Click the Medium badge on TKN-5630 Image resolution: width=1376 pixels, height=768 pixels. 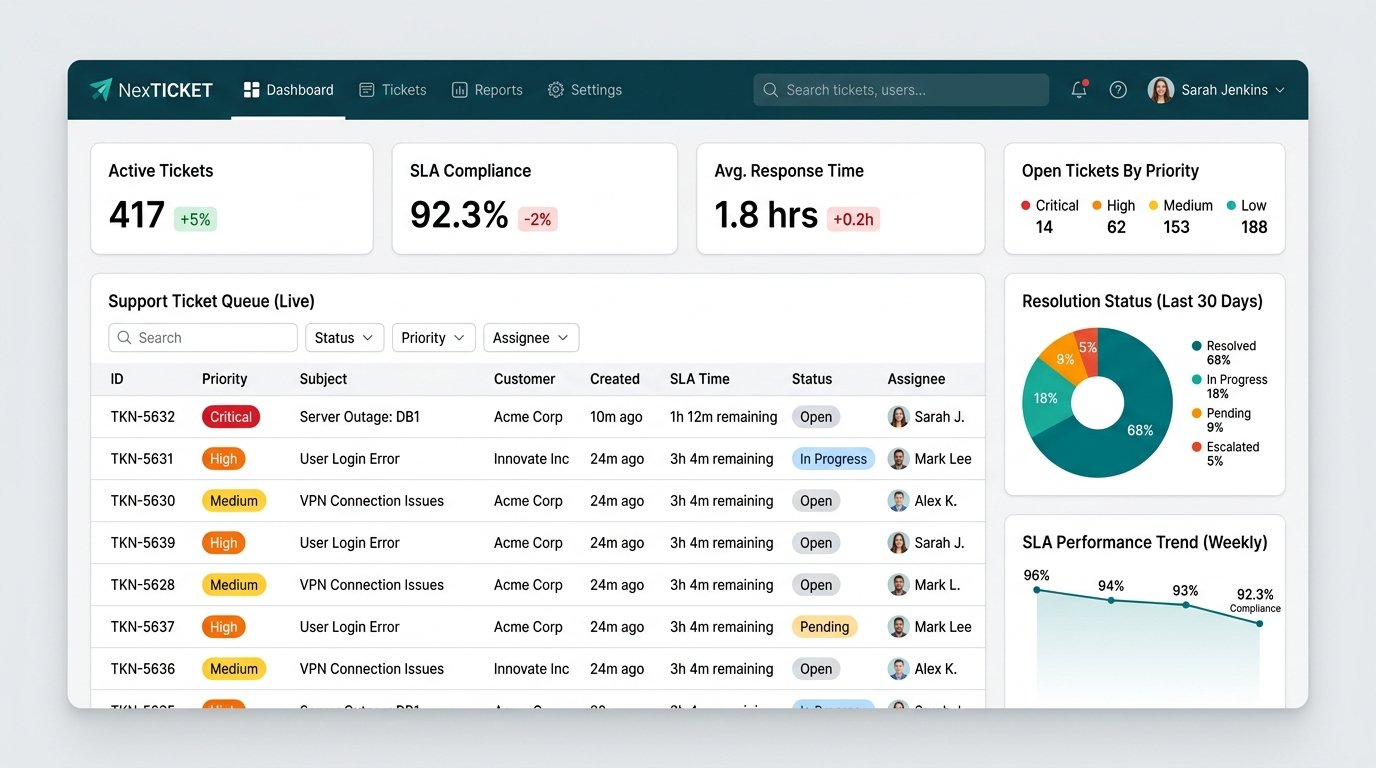click(x=234, y=501)
